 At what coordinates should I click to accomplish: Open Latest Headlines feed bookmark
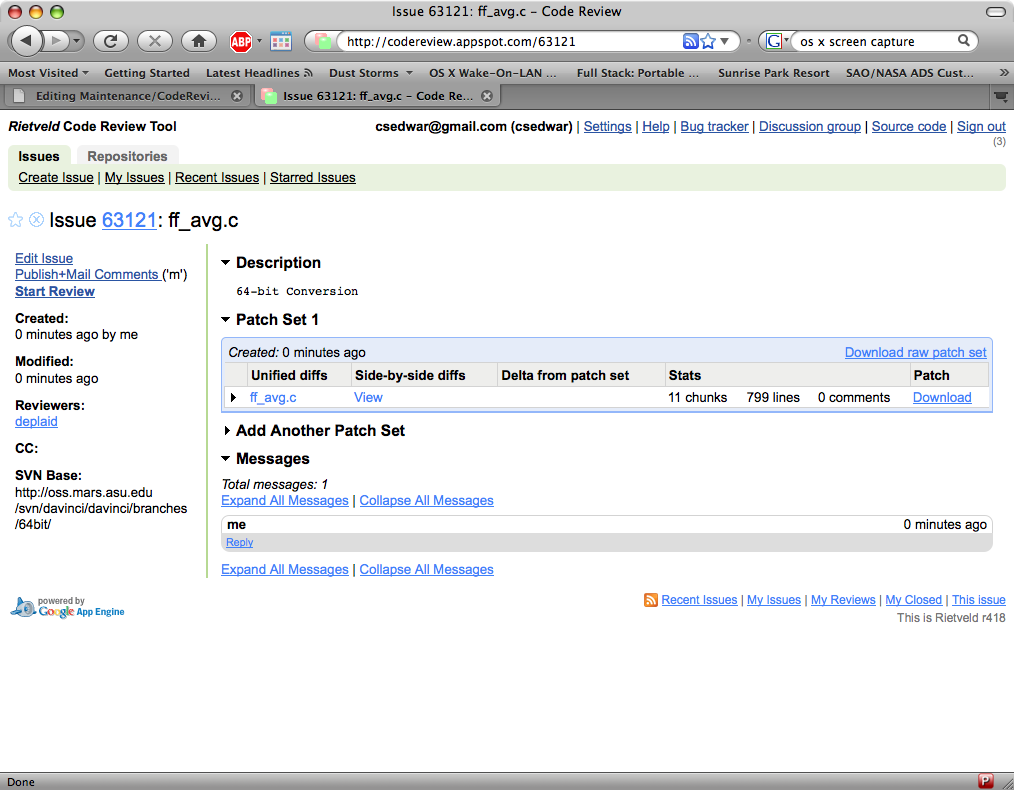[x=259, y=73]
